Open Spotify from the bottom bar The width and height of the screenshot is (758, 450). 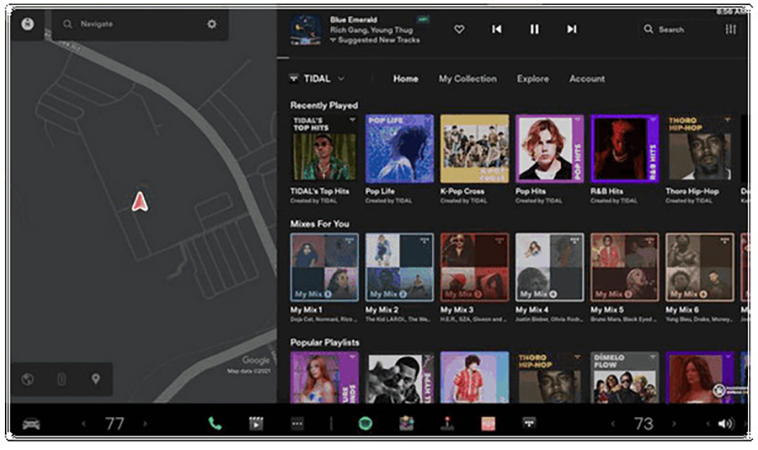pyautogui.click(x=365, y=424)
